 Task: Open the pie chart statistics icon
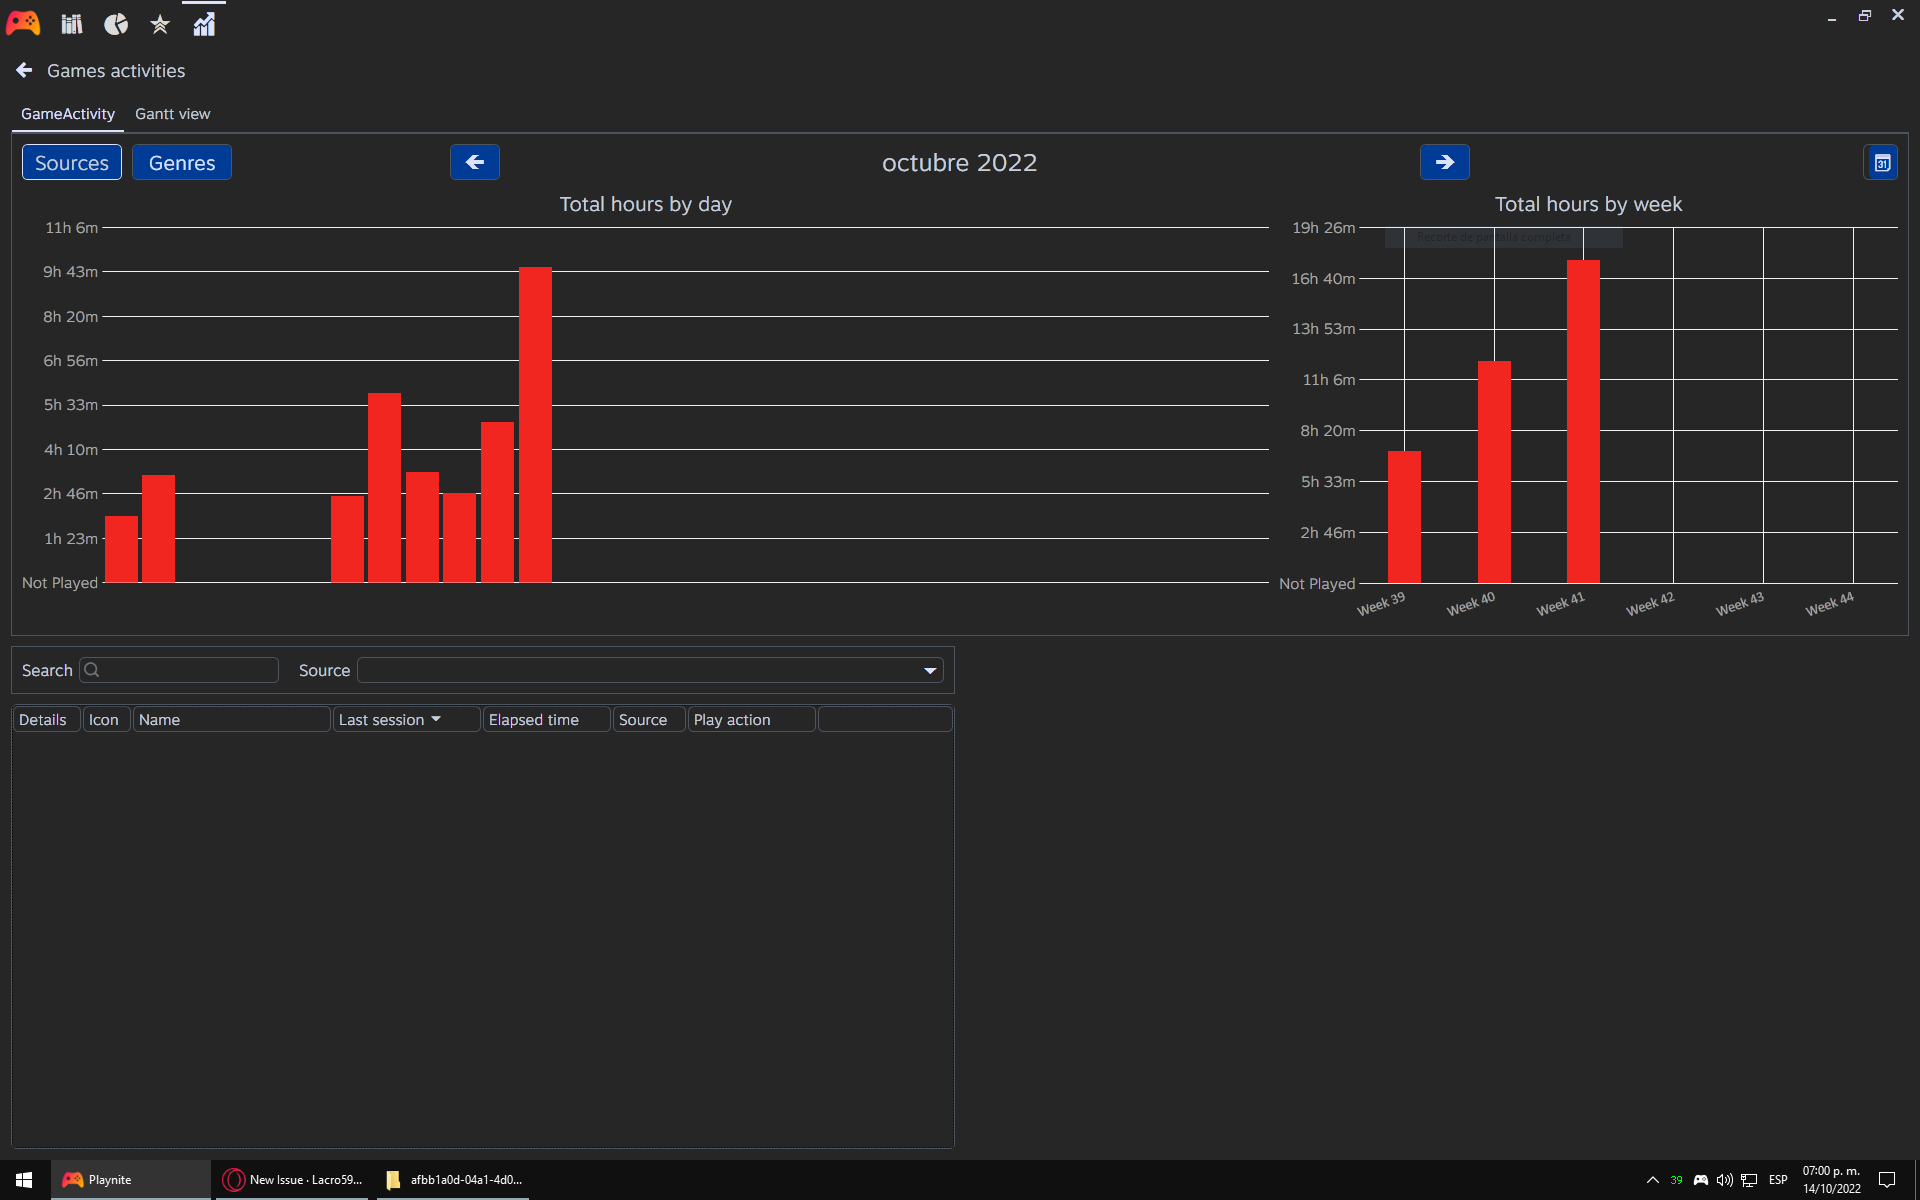(x=115, y=23)
